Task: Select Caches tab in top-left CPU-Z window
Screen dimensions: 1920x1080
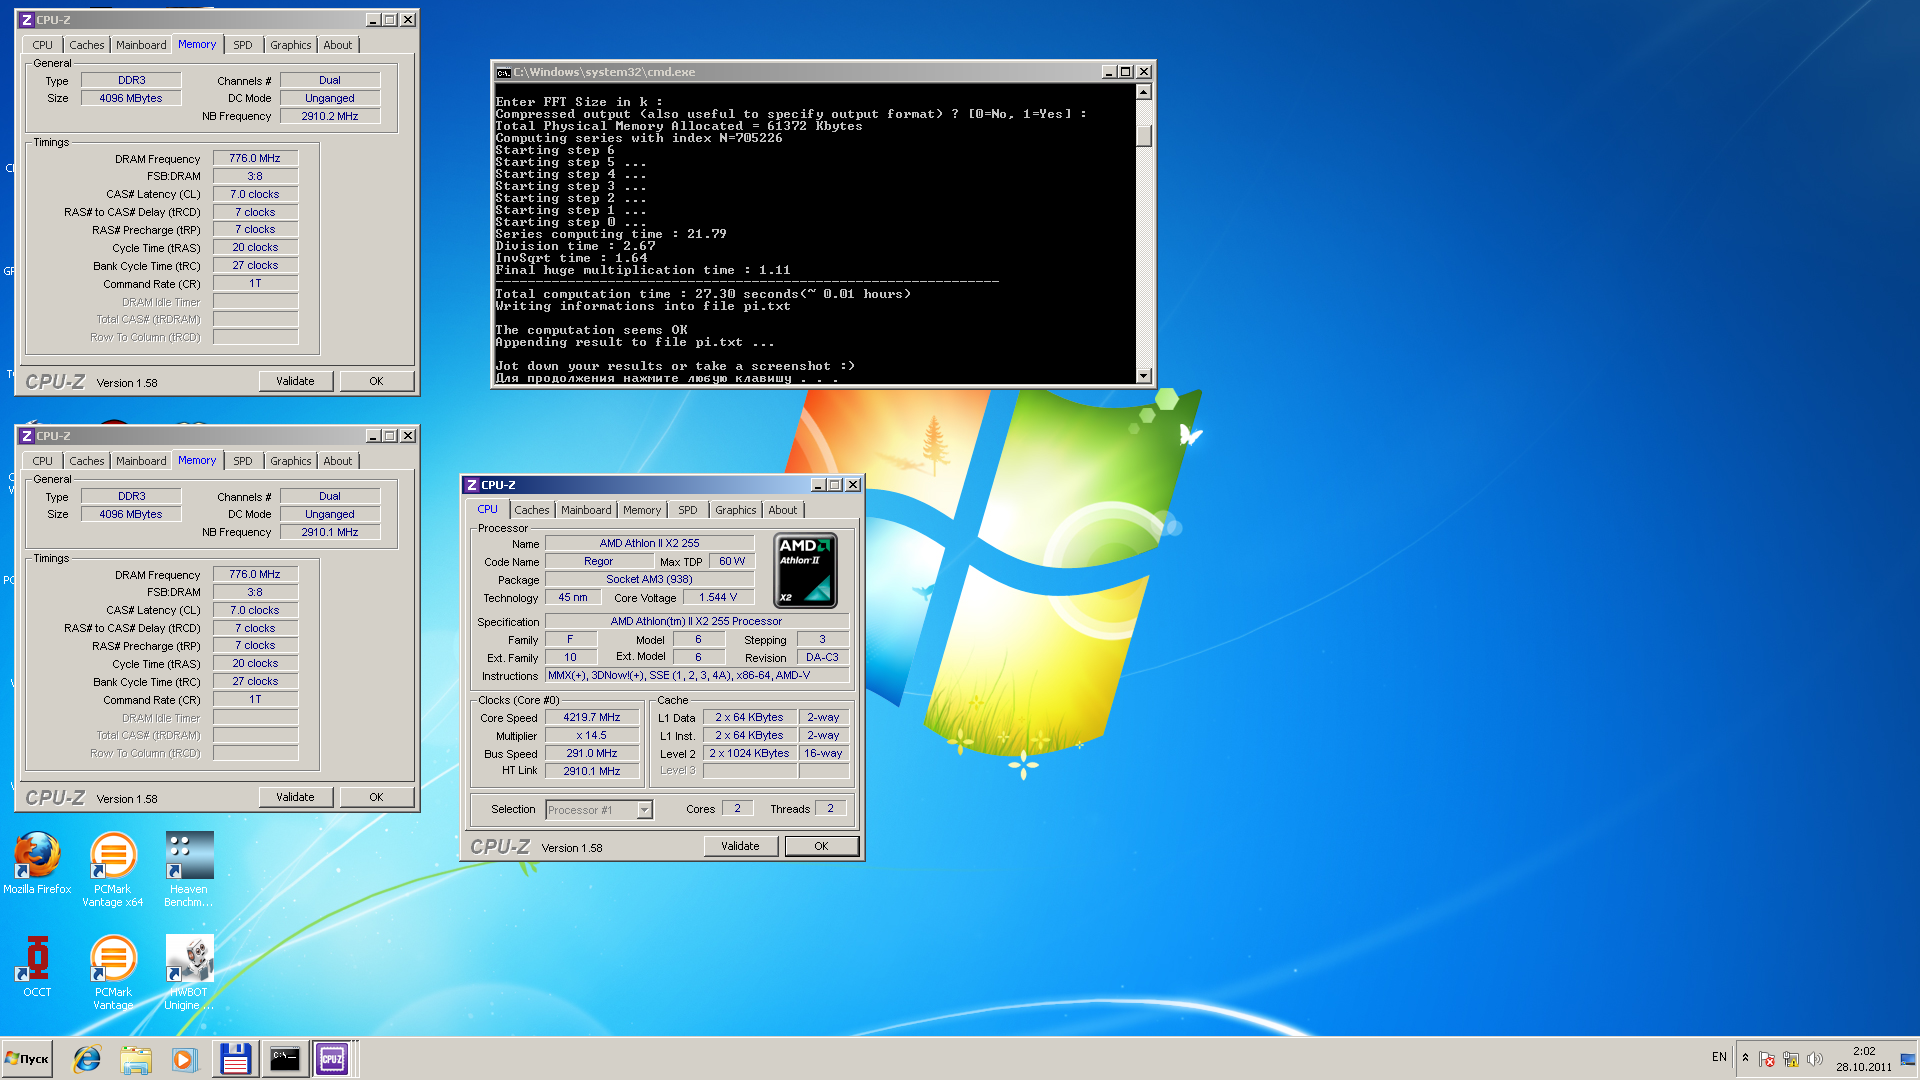Action: pos(87,45)
